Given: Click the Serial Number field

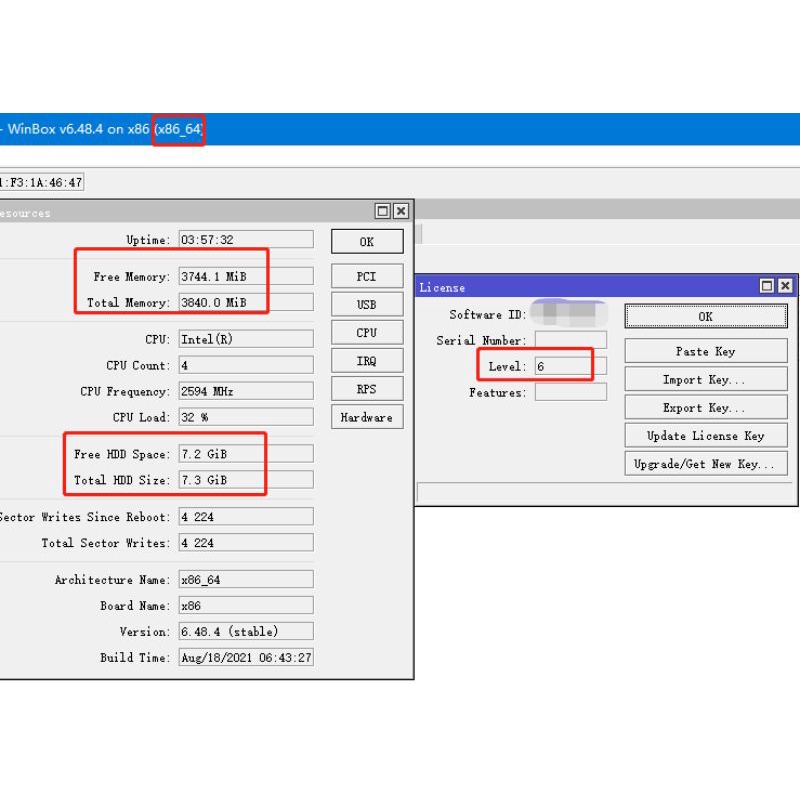Looking at the screenshot, I should click(570, 340).
